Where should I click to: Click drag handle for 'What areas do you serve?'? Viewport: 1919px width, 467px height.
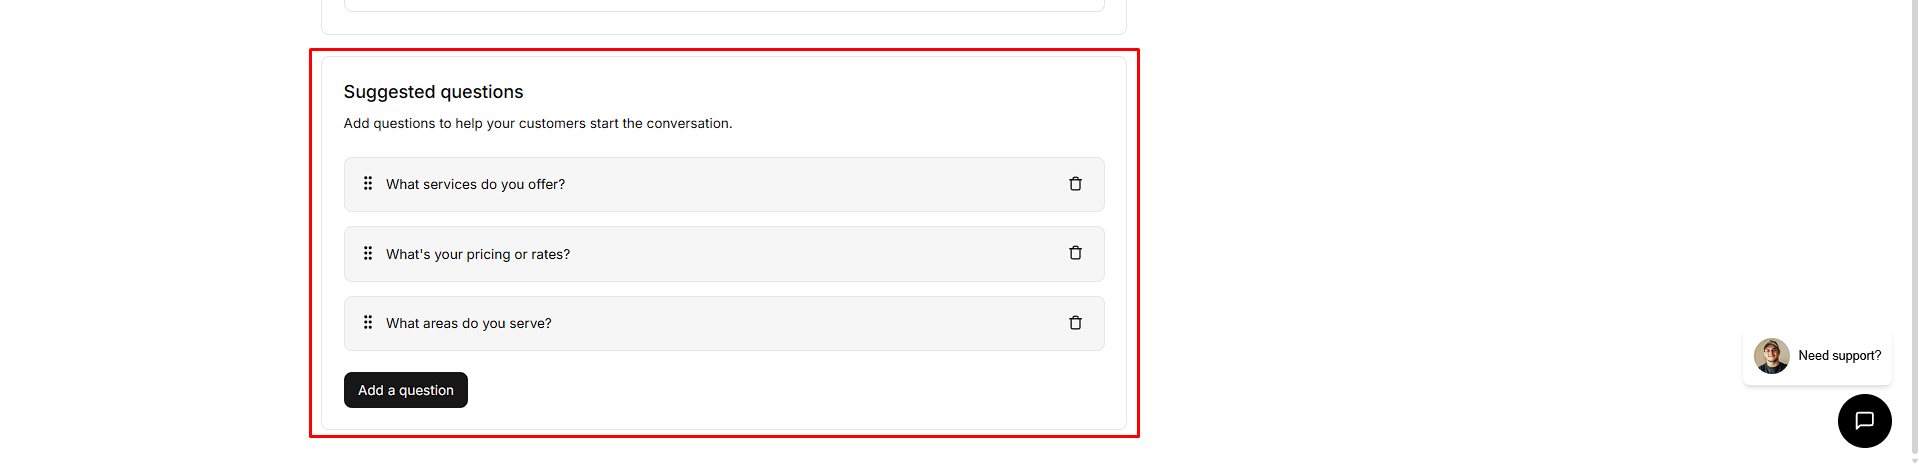tap(368, 323)
